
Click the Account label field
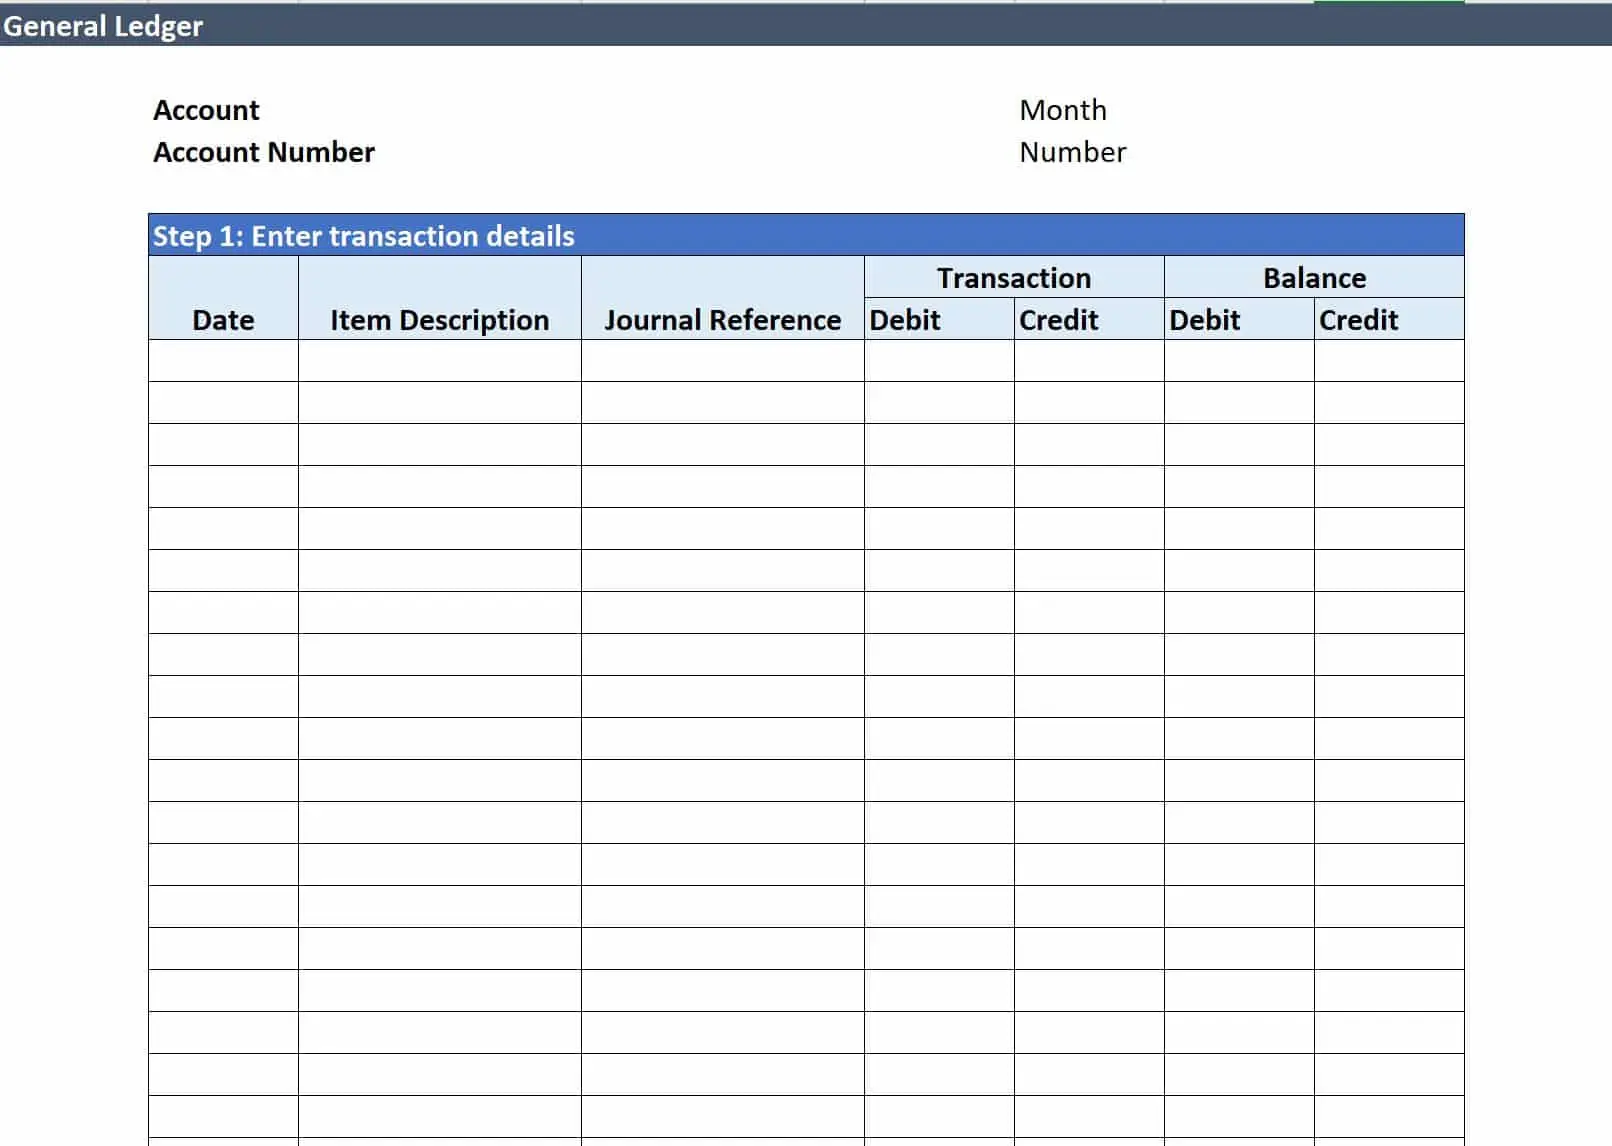(206, 110)
